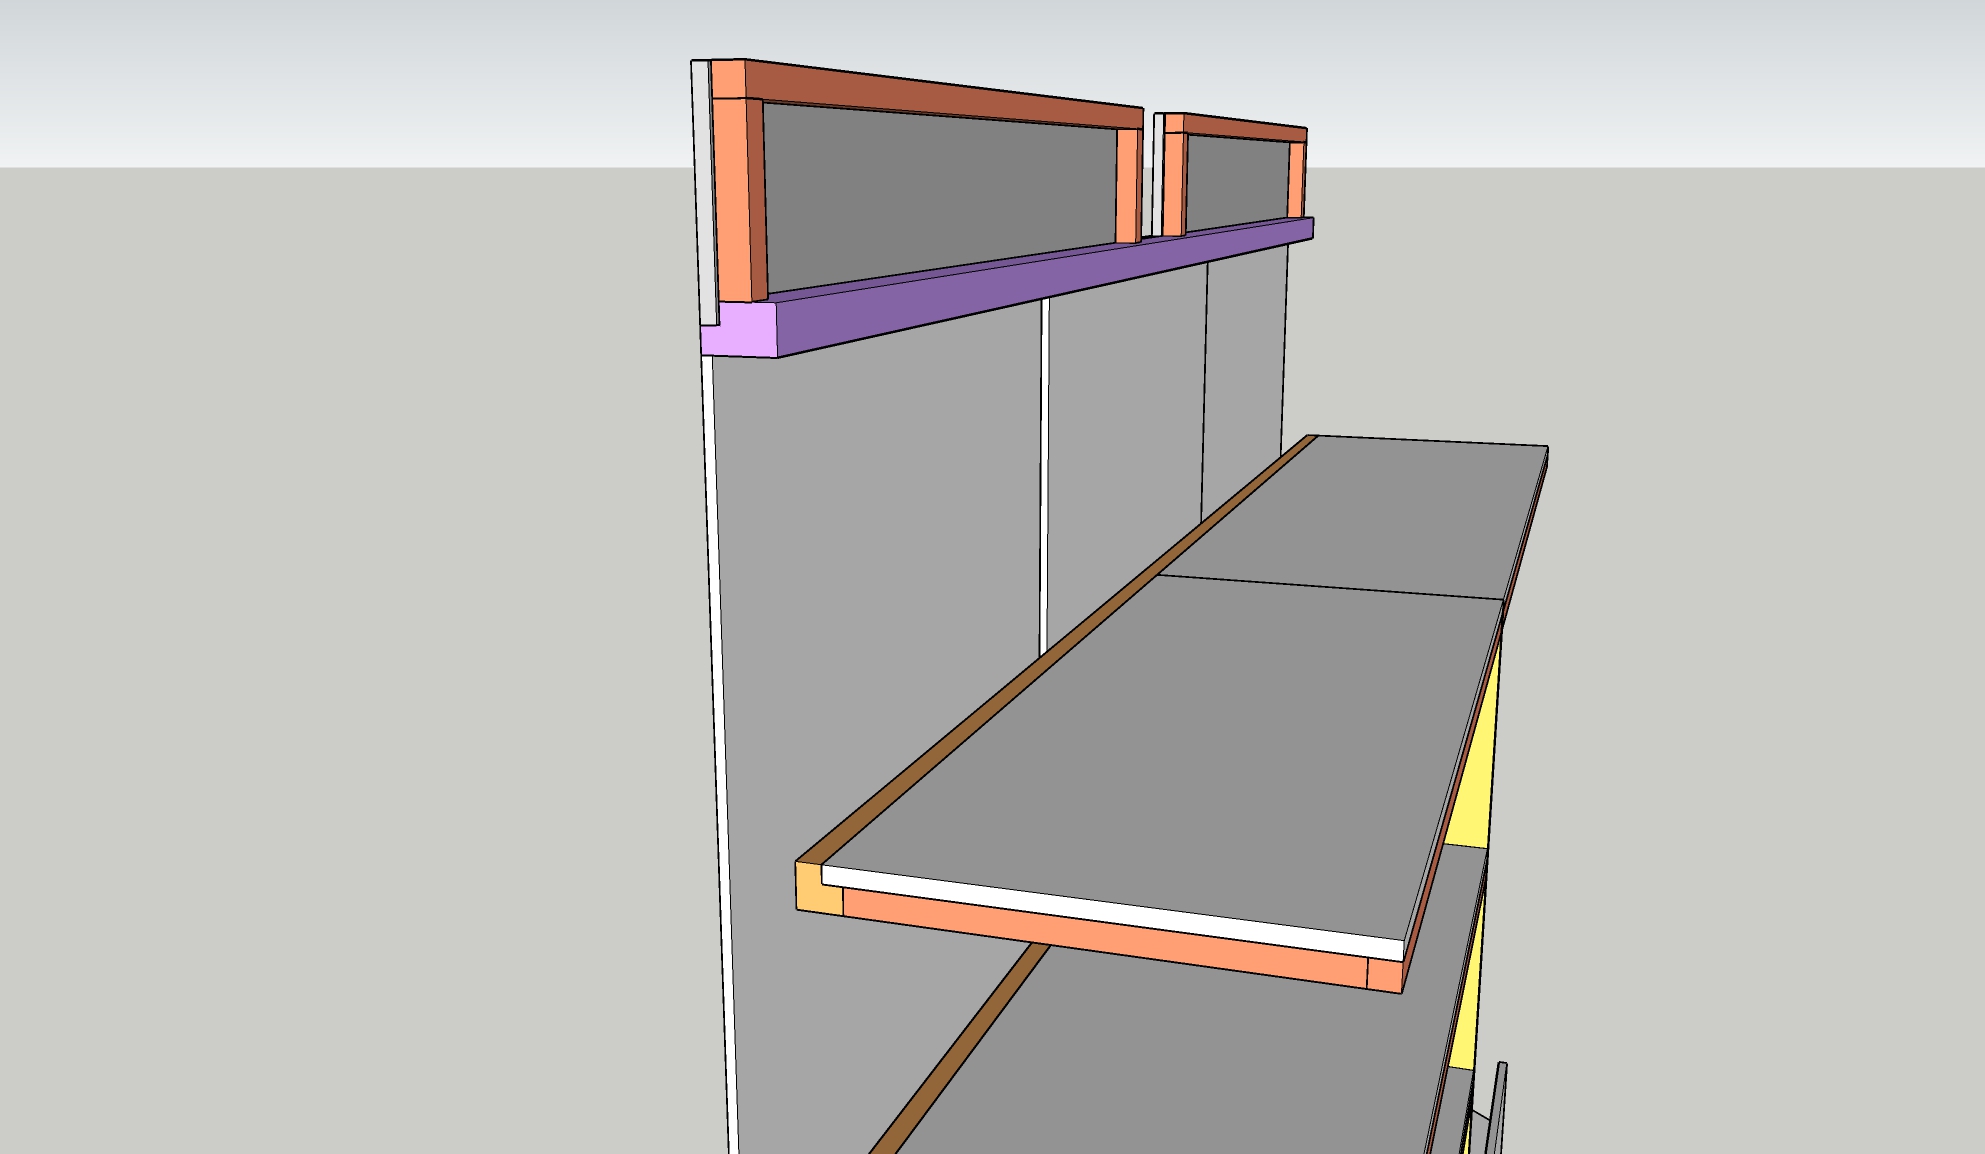Screen dimensions: 1985x1154
Task: Select the rear section of the upper shelf top
Action: point(1355,515)
